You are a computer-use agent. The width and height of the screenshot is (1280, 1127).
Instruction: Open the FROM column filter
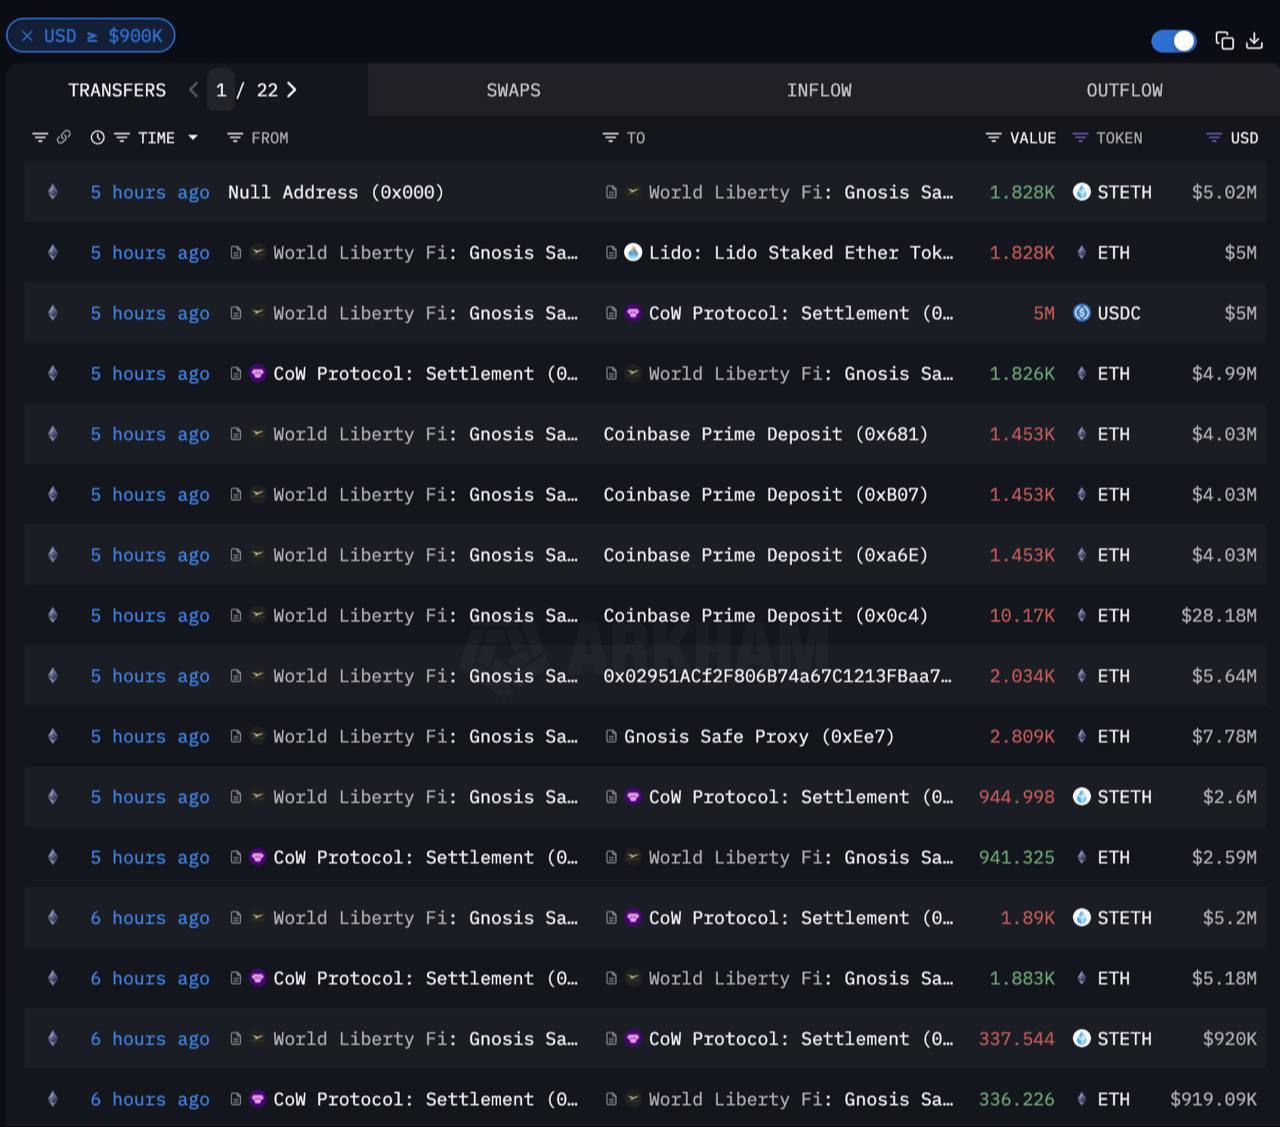[235, 137]
